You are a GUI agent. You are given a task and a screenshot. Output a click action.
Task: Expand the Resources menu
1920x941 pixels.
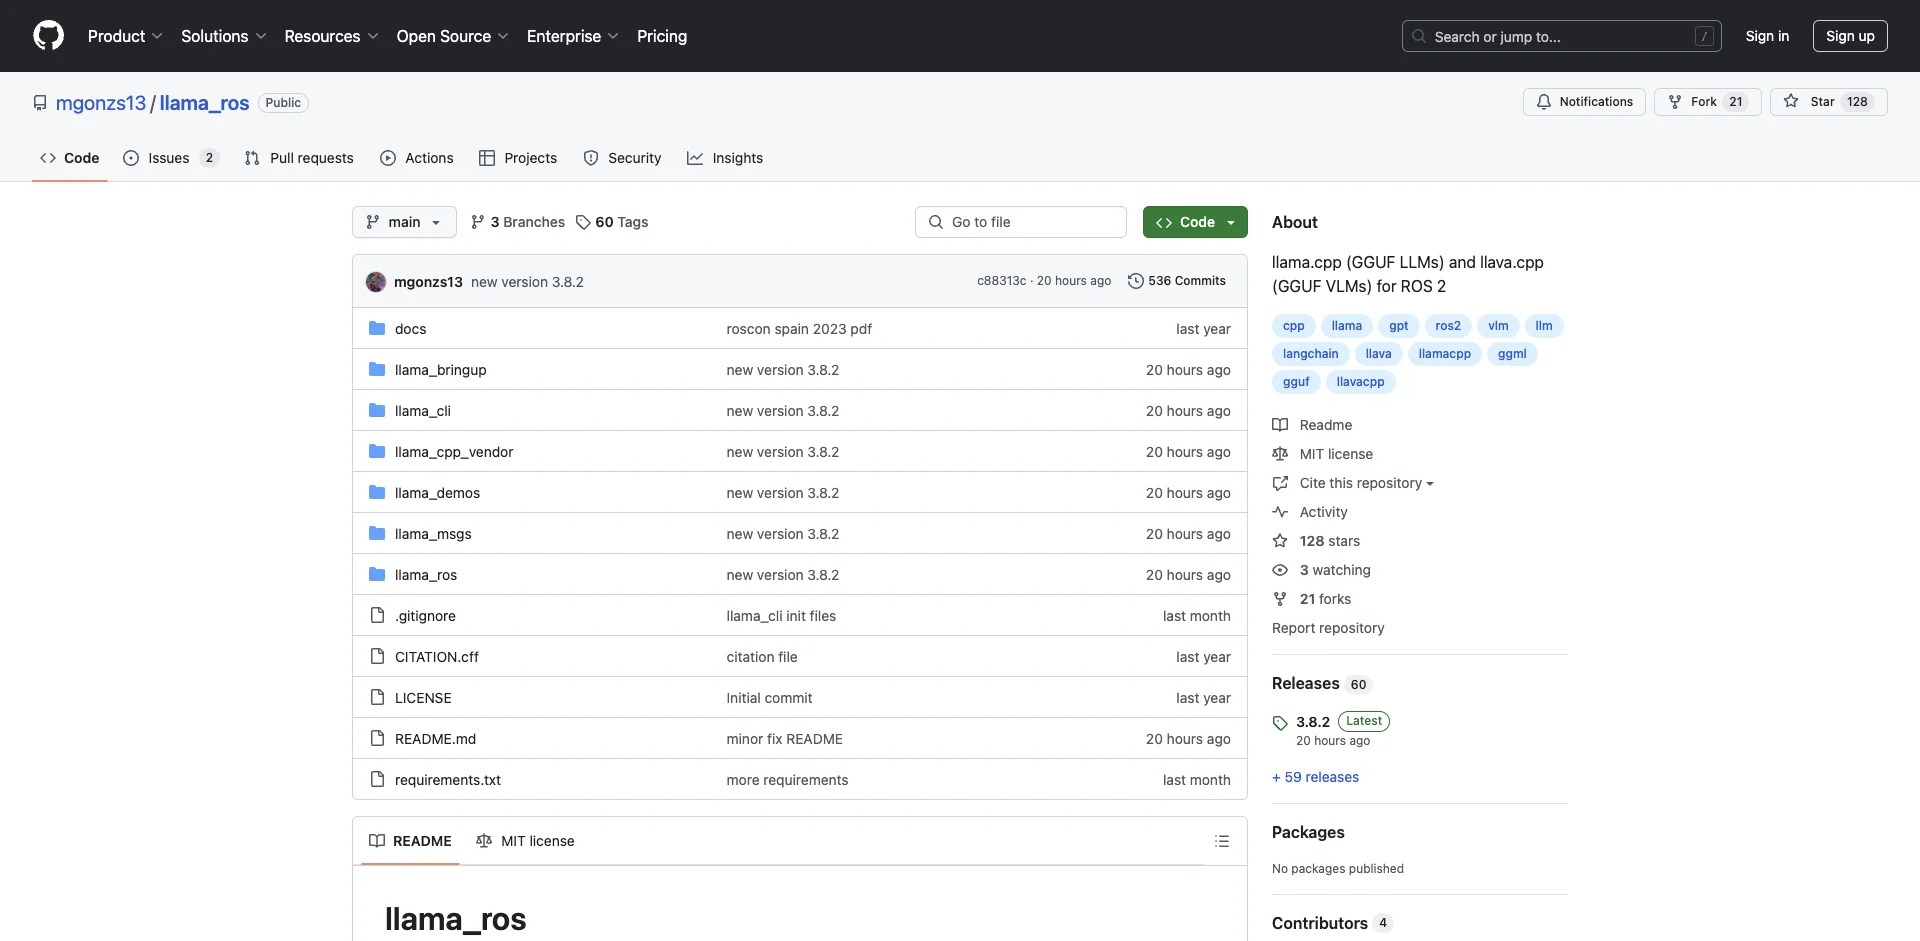pyautogui.click(x=331, y=36)
